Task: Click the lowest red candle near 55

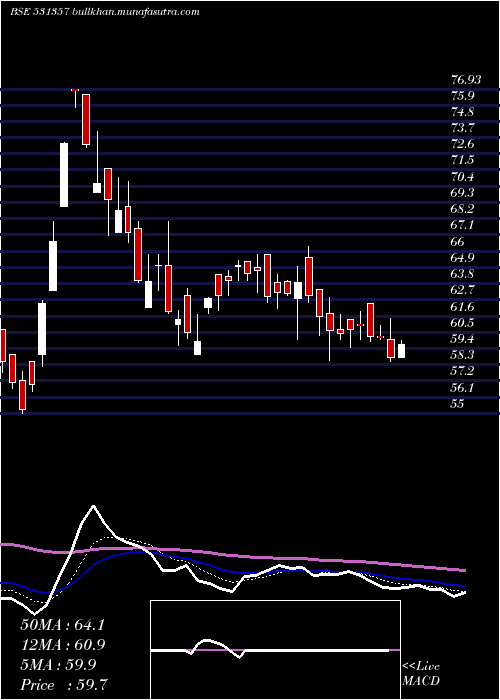Action: pyautogui.click(x=22, y=395)
